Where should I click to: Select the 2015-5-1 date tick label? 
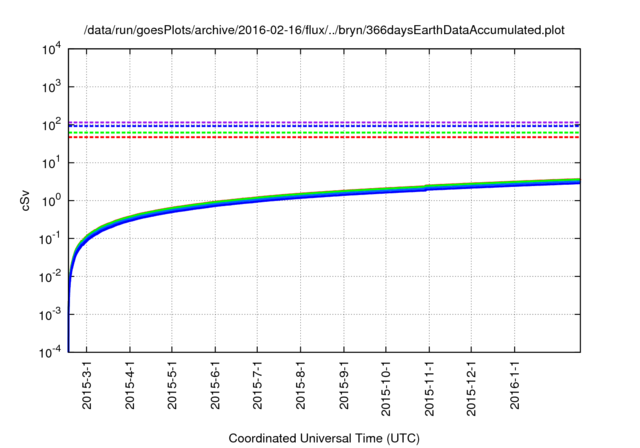pos(172,385)
